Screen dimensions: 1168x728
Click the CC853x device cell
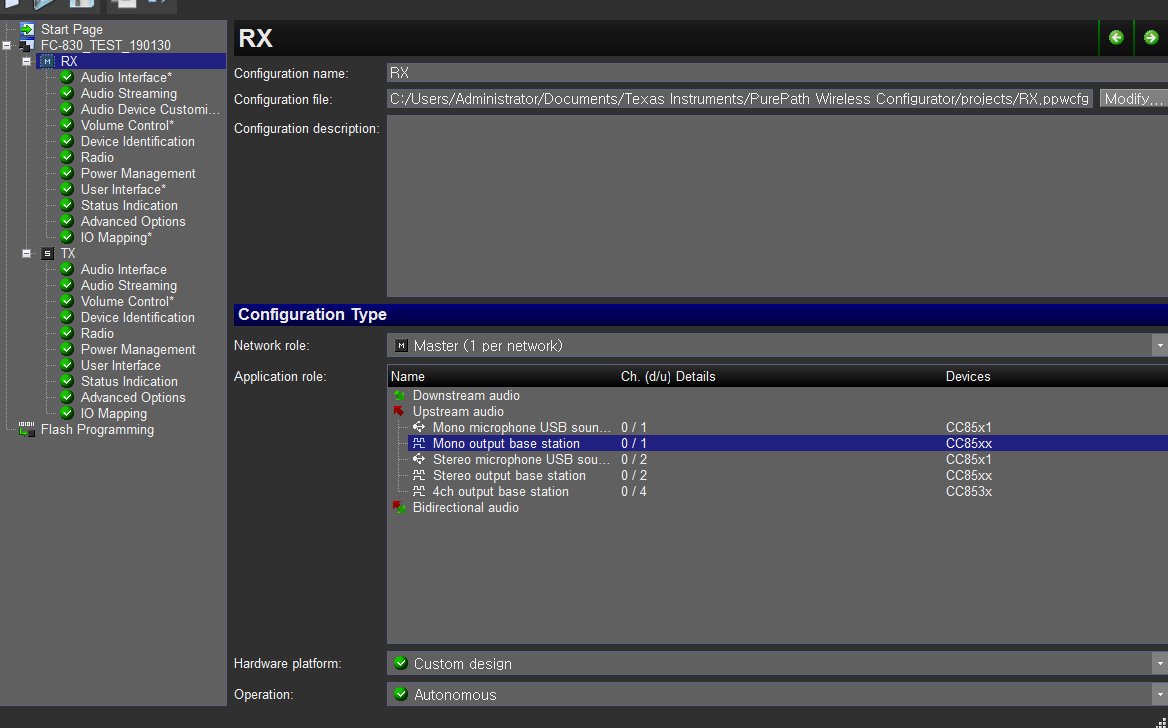pyautogui.click(x=968, y=492)
